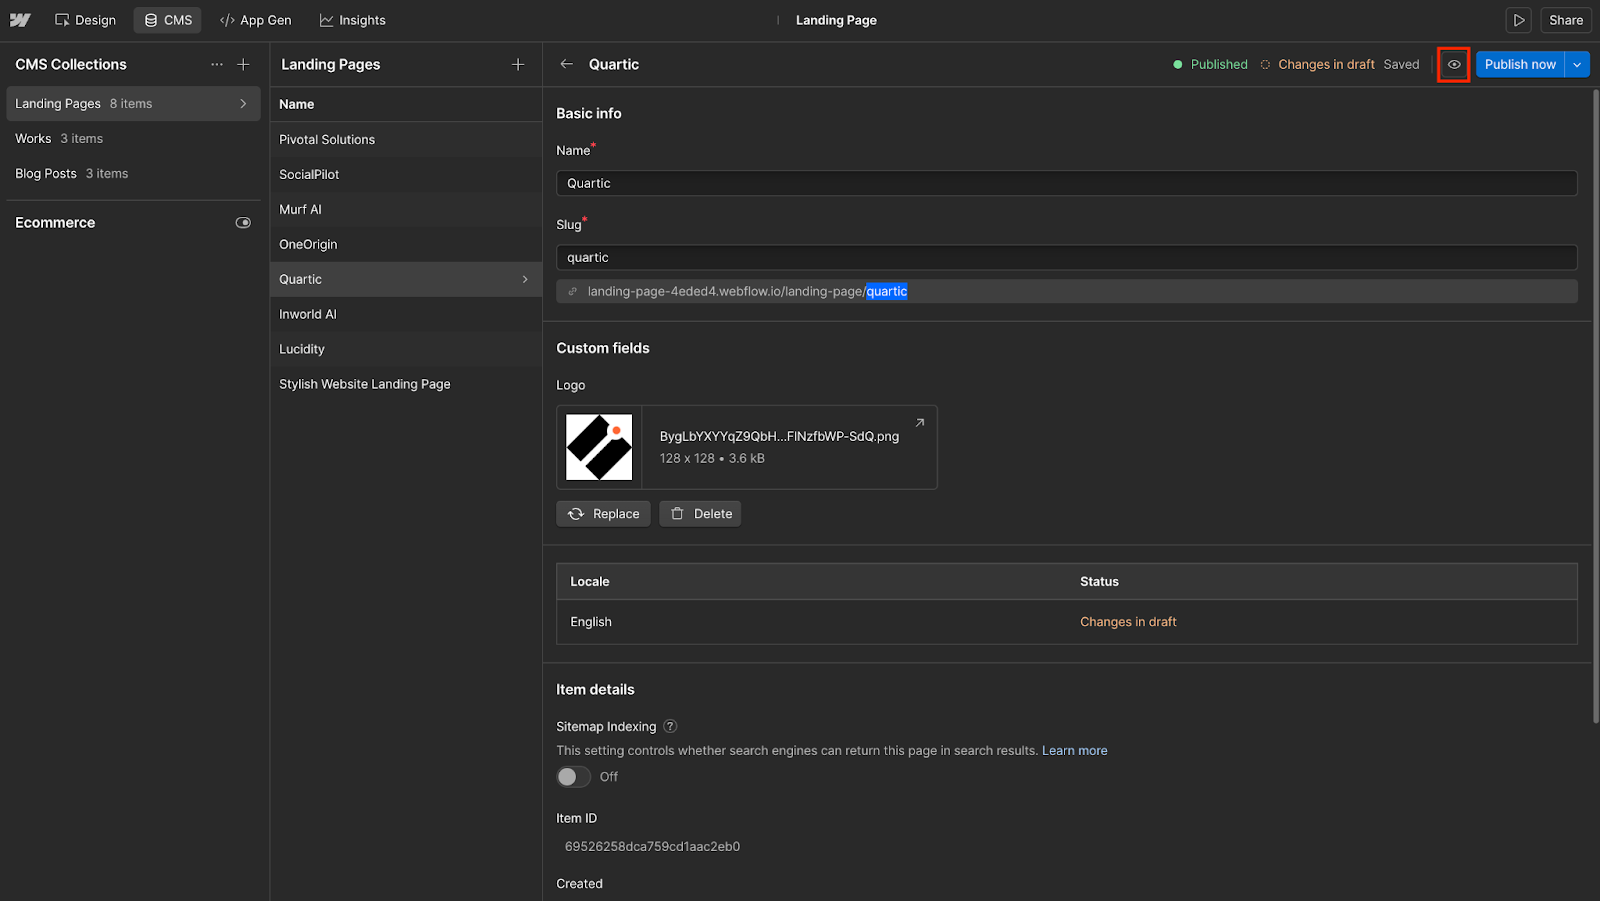1600x901 pixels.
Task: Click the Webflow logo icon
Action: (20, 20)
